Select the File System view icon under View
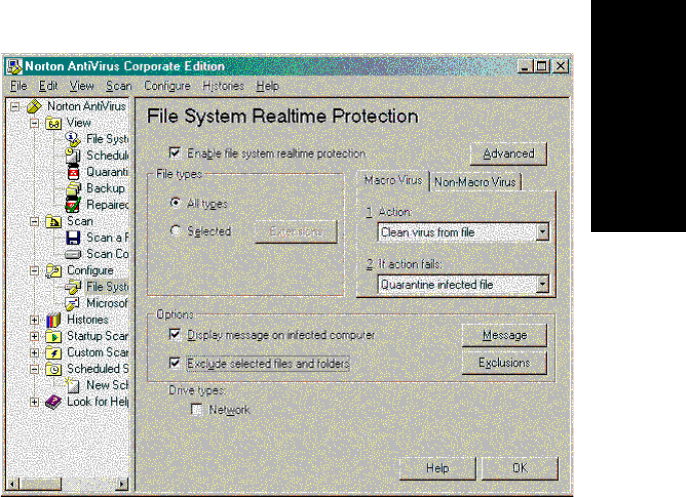This screenshot has width=686, height=497. 74,140
